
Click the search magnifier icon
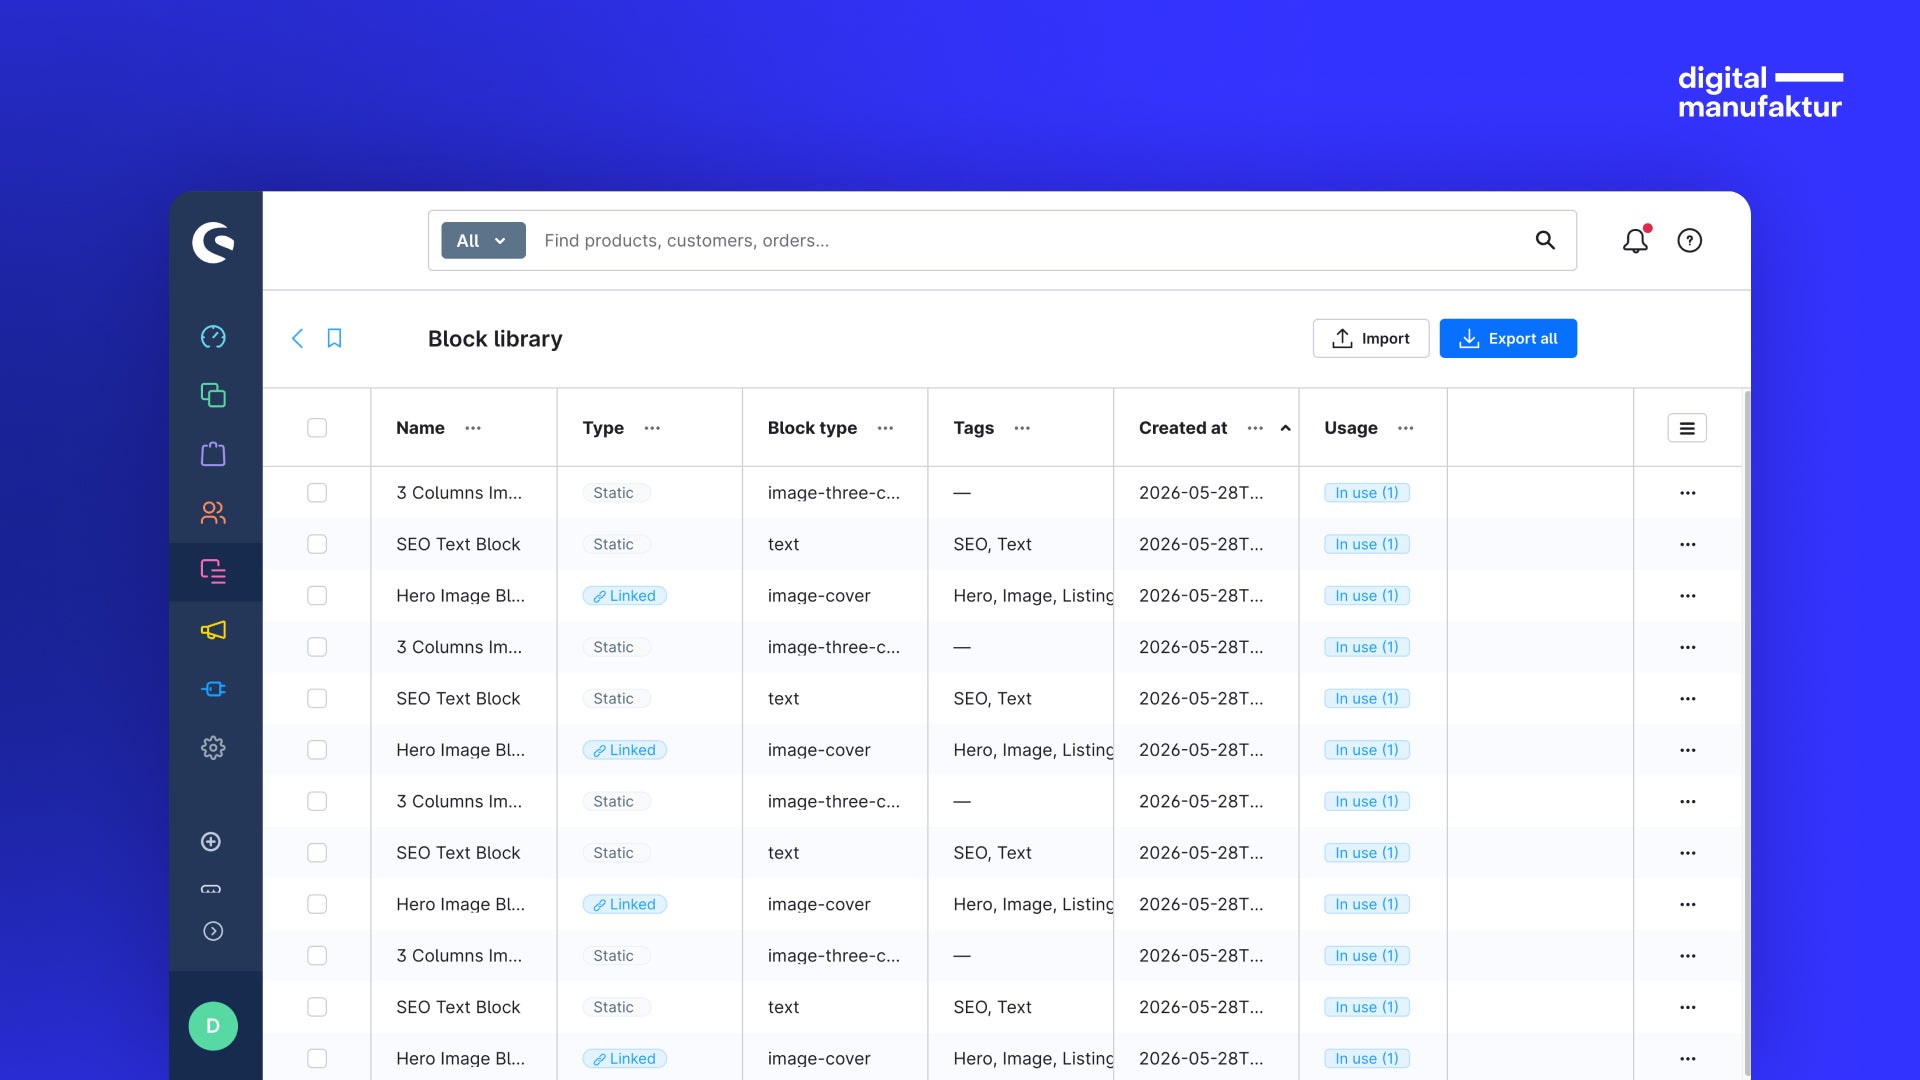pos(1545,240)
